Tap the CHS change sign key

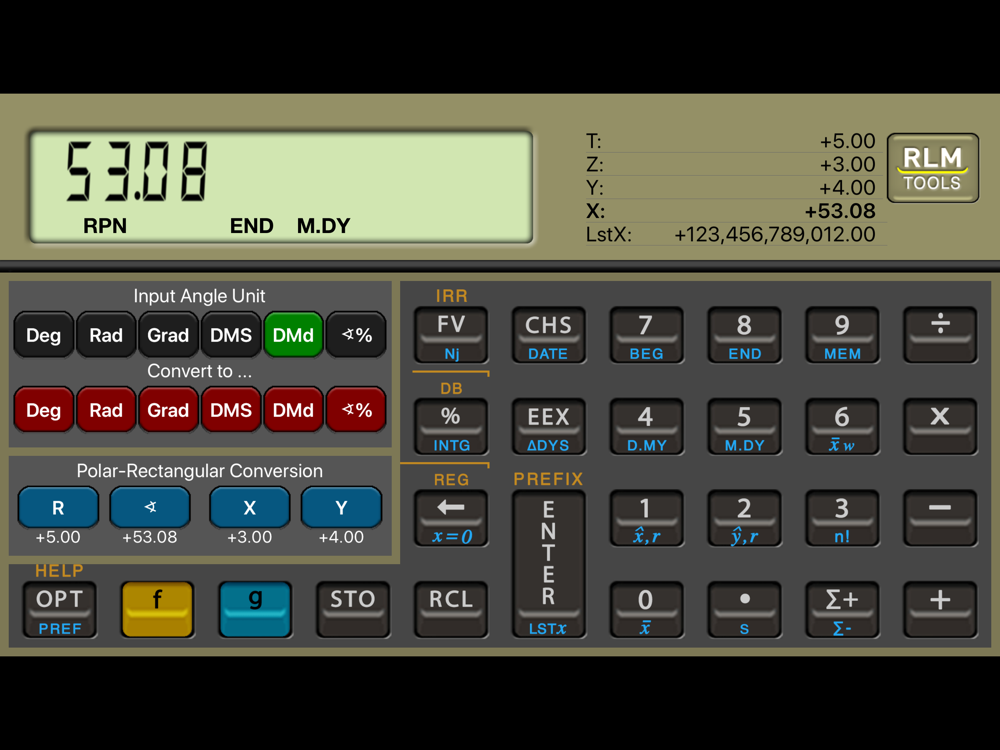[548, 335]
